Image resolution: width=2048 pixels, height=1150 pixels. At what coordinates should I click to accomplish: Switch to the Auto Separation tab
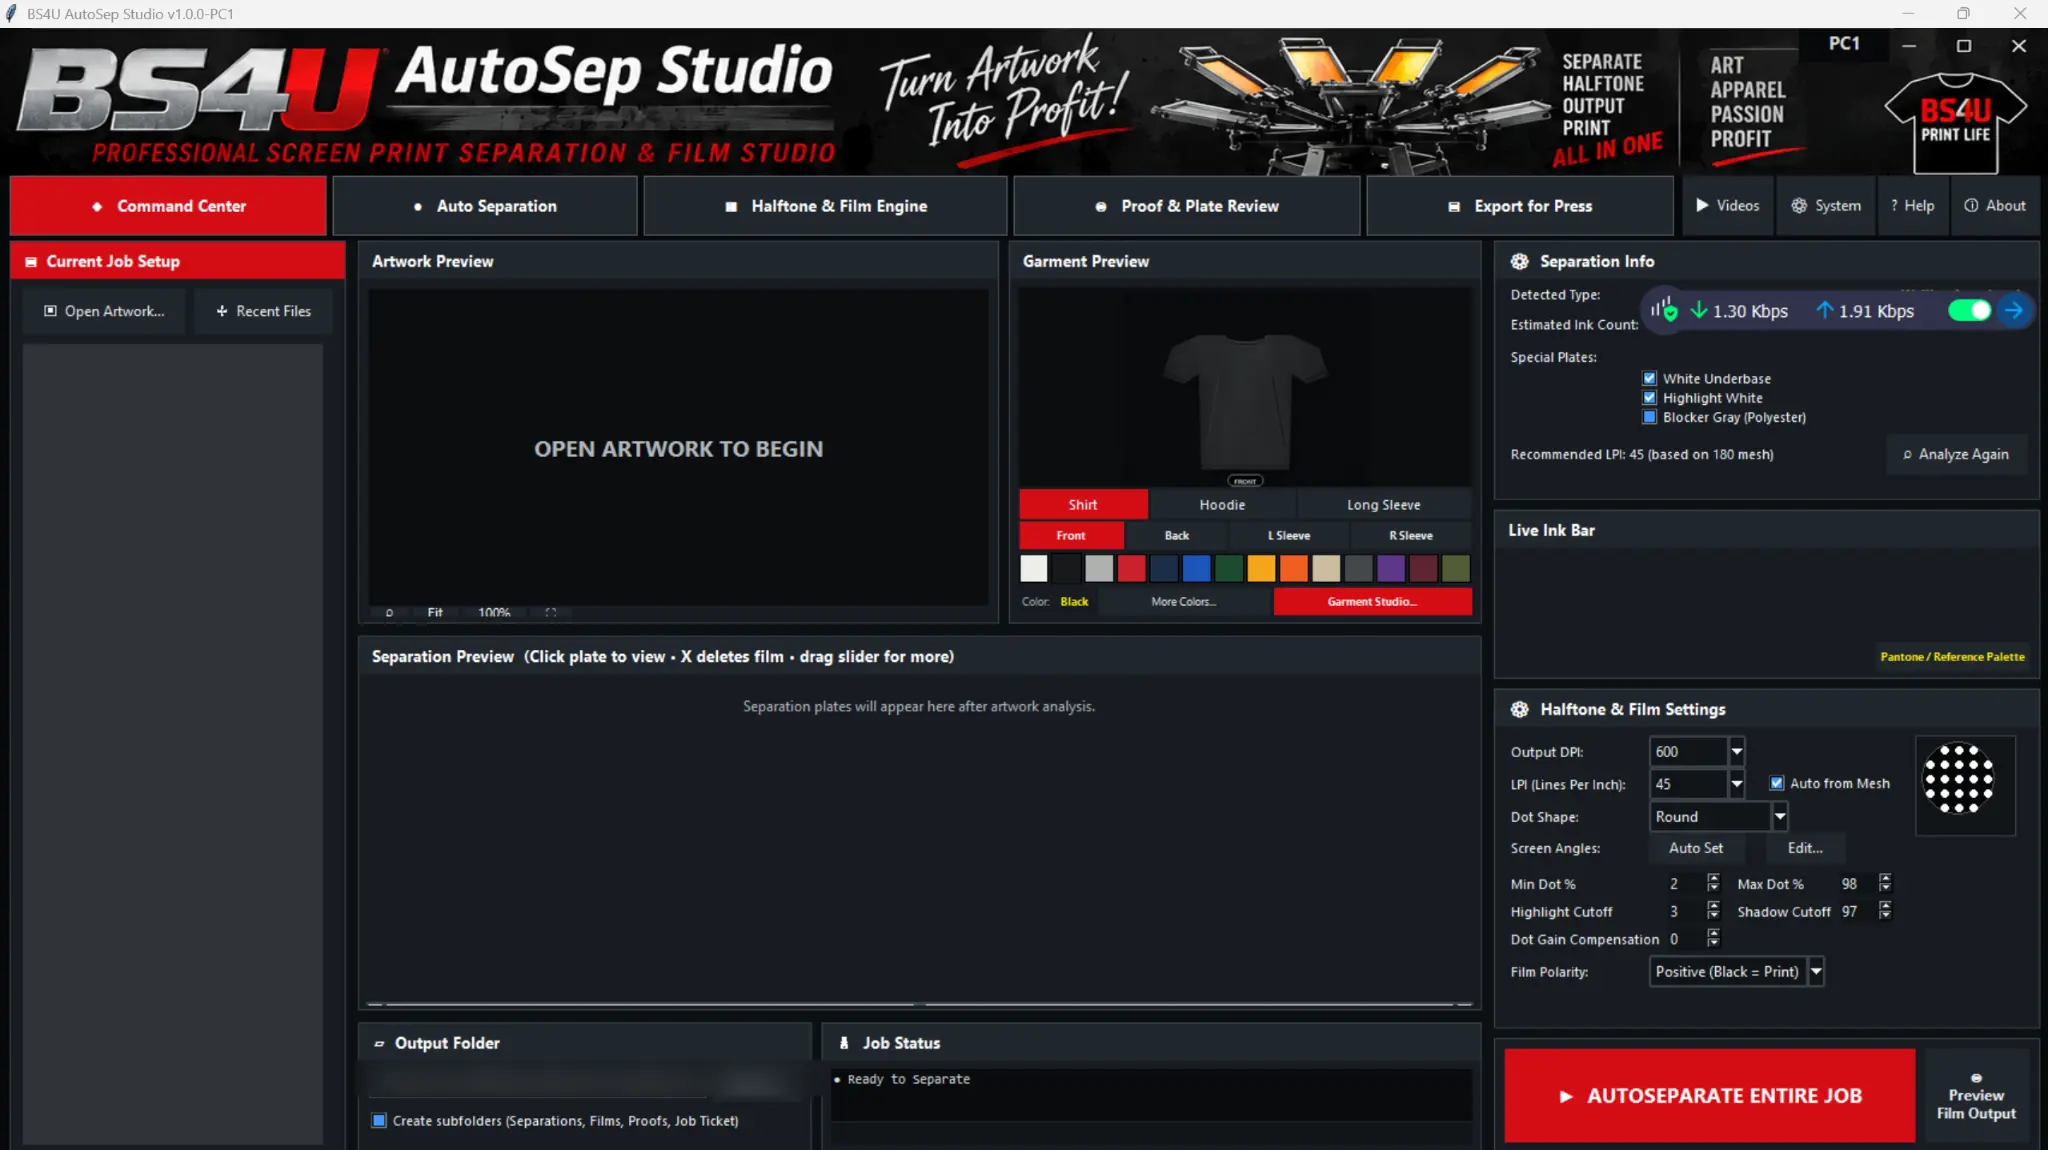pyautogui.click(x=485, y=206)
